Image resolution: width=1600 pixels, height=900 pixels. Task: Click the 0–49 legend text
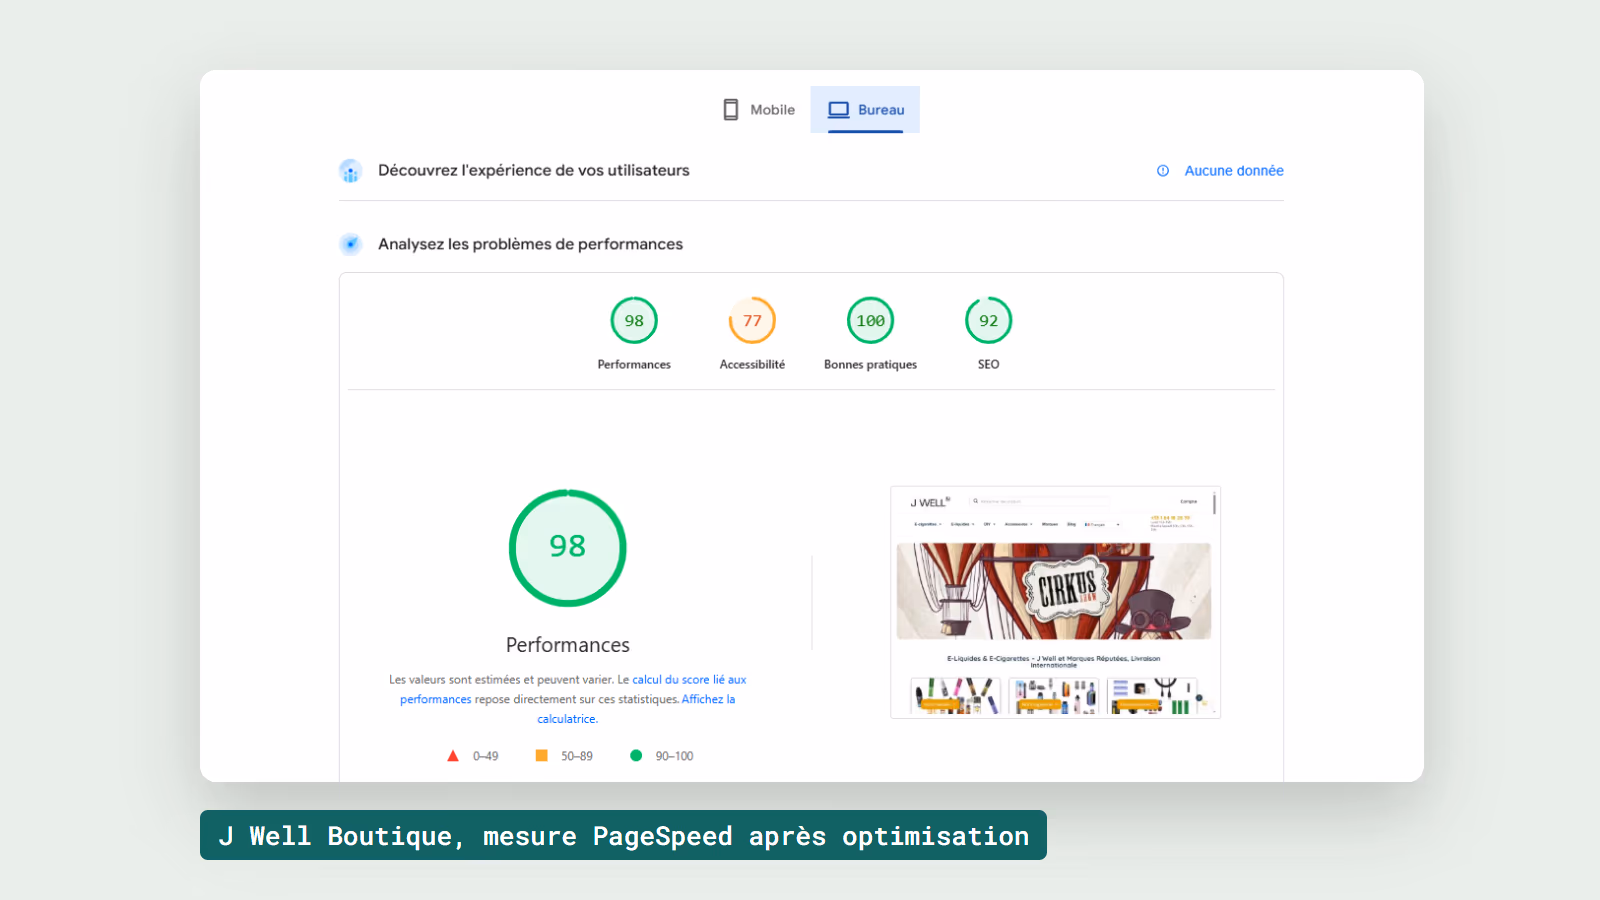click(486, 756)
